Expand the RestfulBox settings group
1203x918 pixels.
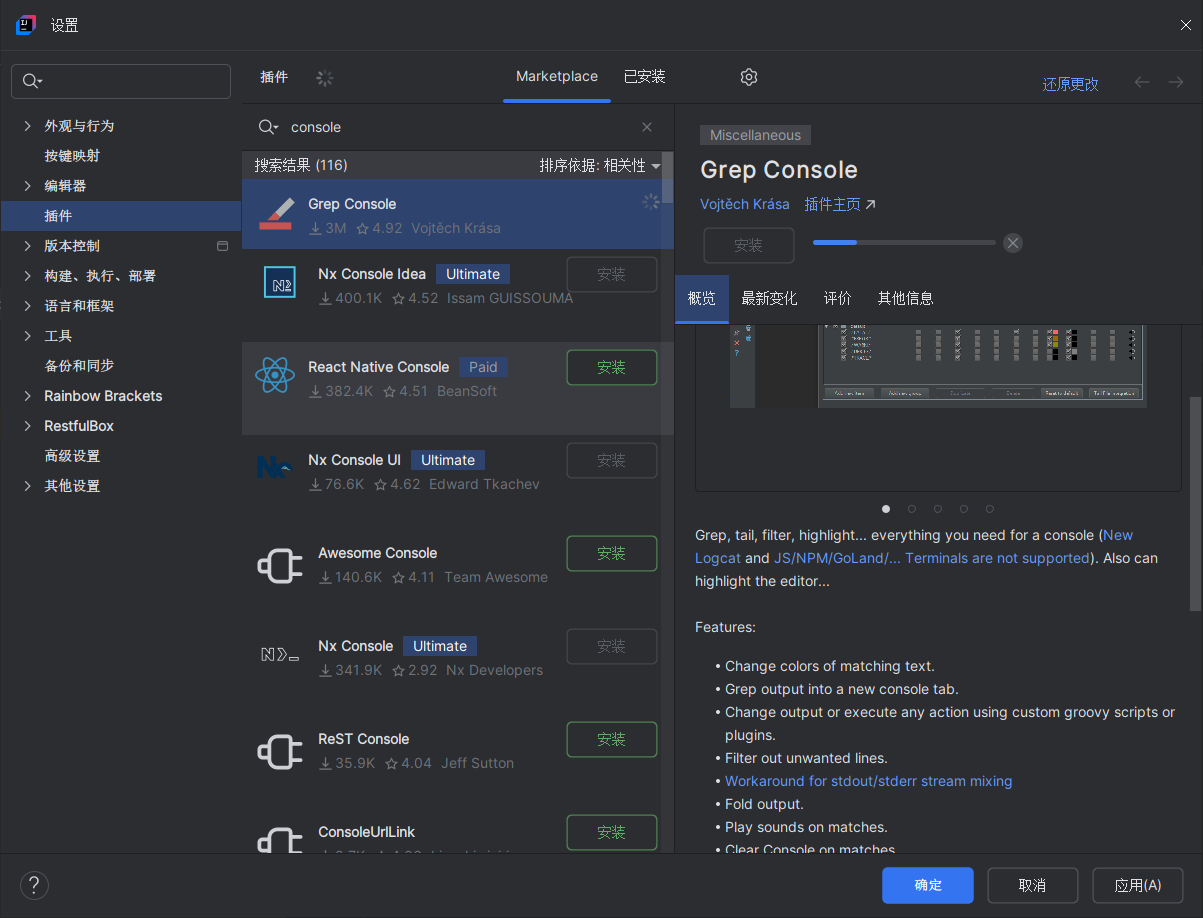click(x=27, y=426)
